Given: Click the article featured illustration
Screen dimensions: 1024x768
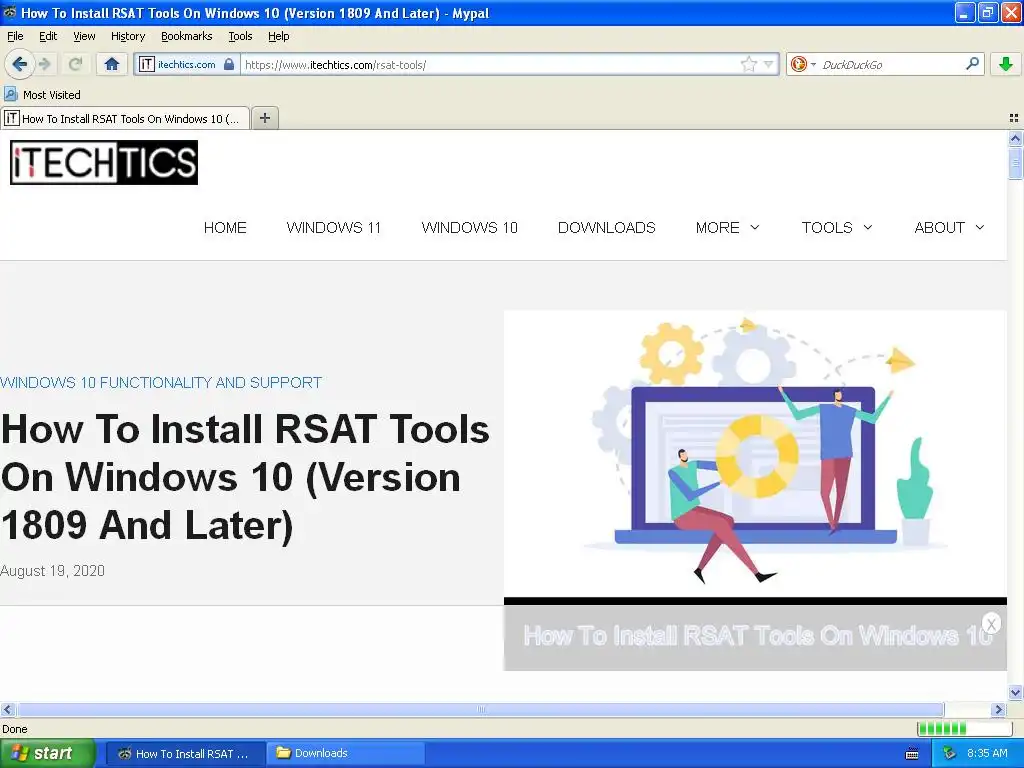Looking at the screenshot, I should click(x=755, y=453).
